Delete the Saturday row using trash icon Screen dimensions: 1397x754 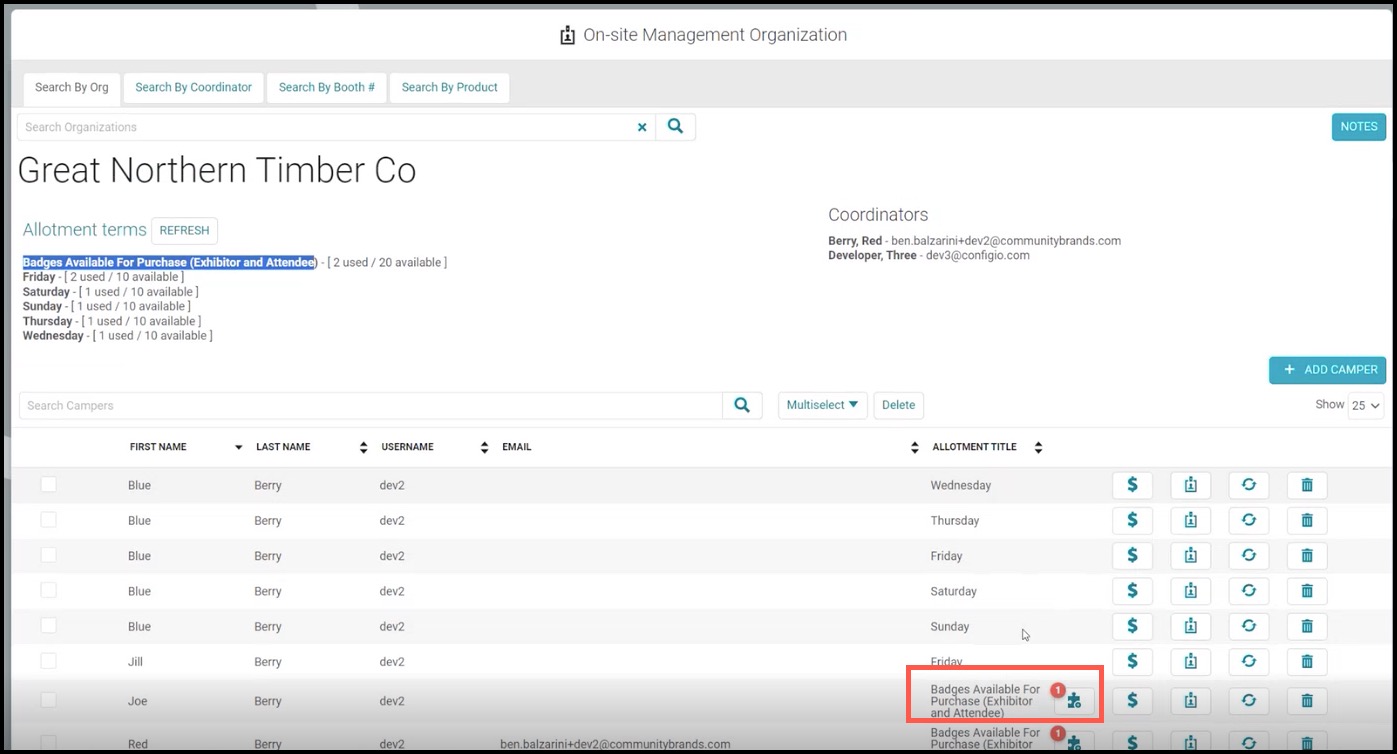(1306, 591)
